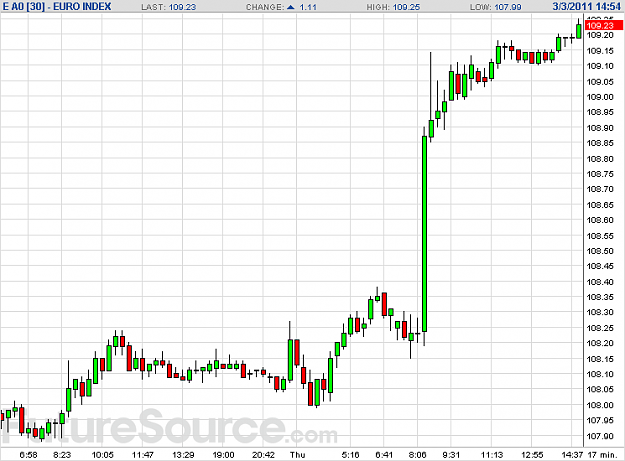
Task: Click the 109.15 price axis label
Action: point(600,51)
